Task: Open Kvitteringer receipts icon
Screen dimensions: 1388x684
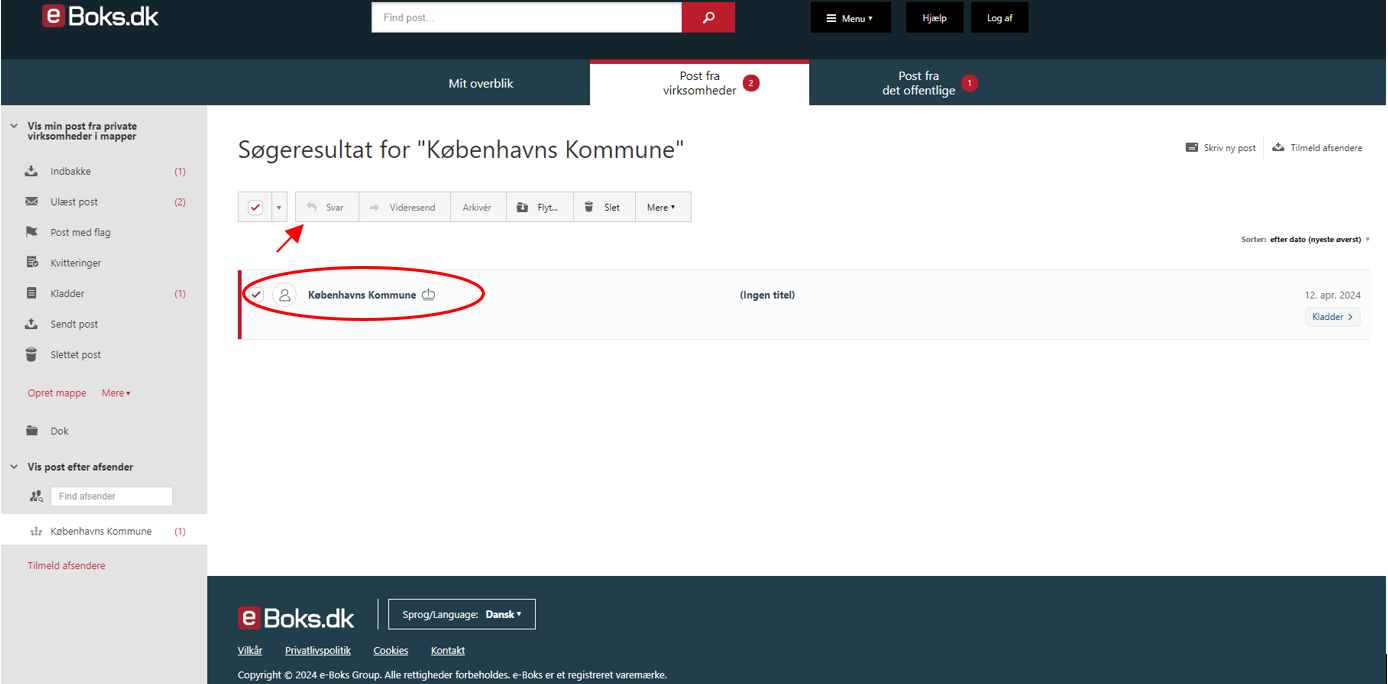Action: coord(31,263)
